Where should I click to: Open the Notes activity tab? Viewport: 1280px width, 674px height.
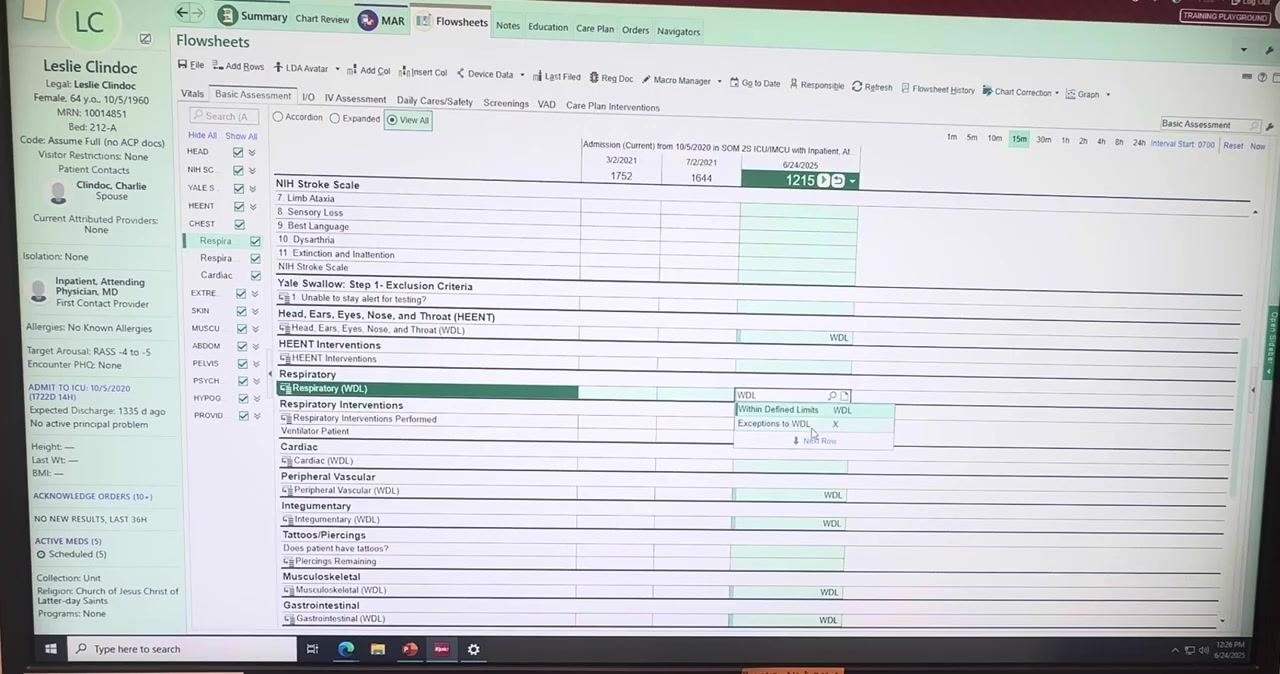(x=508, y=26)
